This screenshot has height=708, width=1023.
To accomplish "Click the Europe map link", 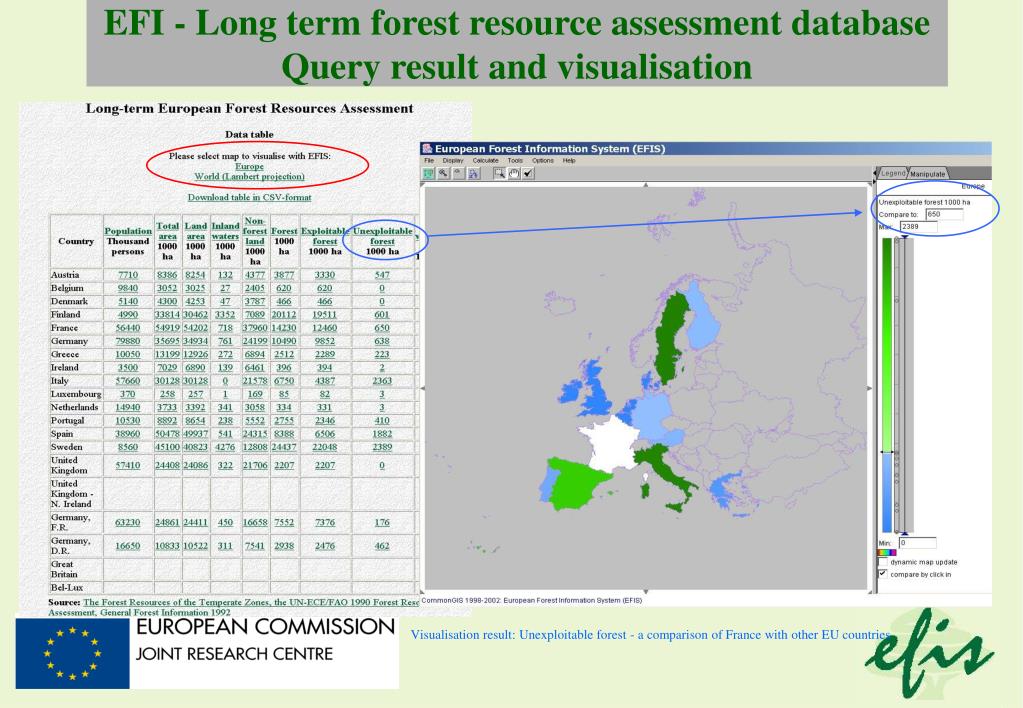I will click(249, 166).
